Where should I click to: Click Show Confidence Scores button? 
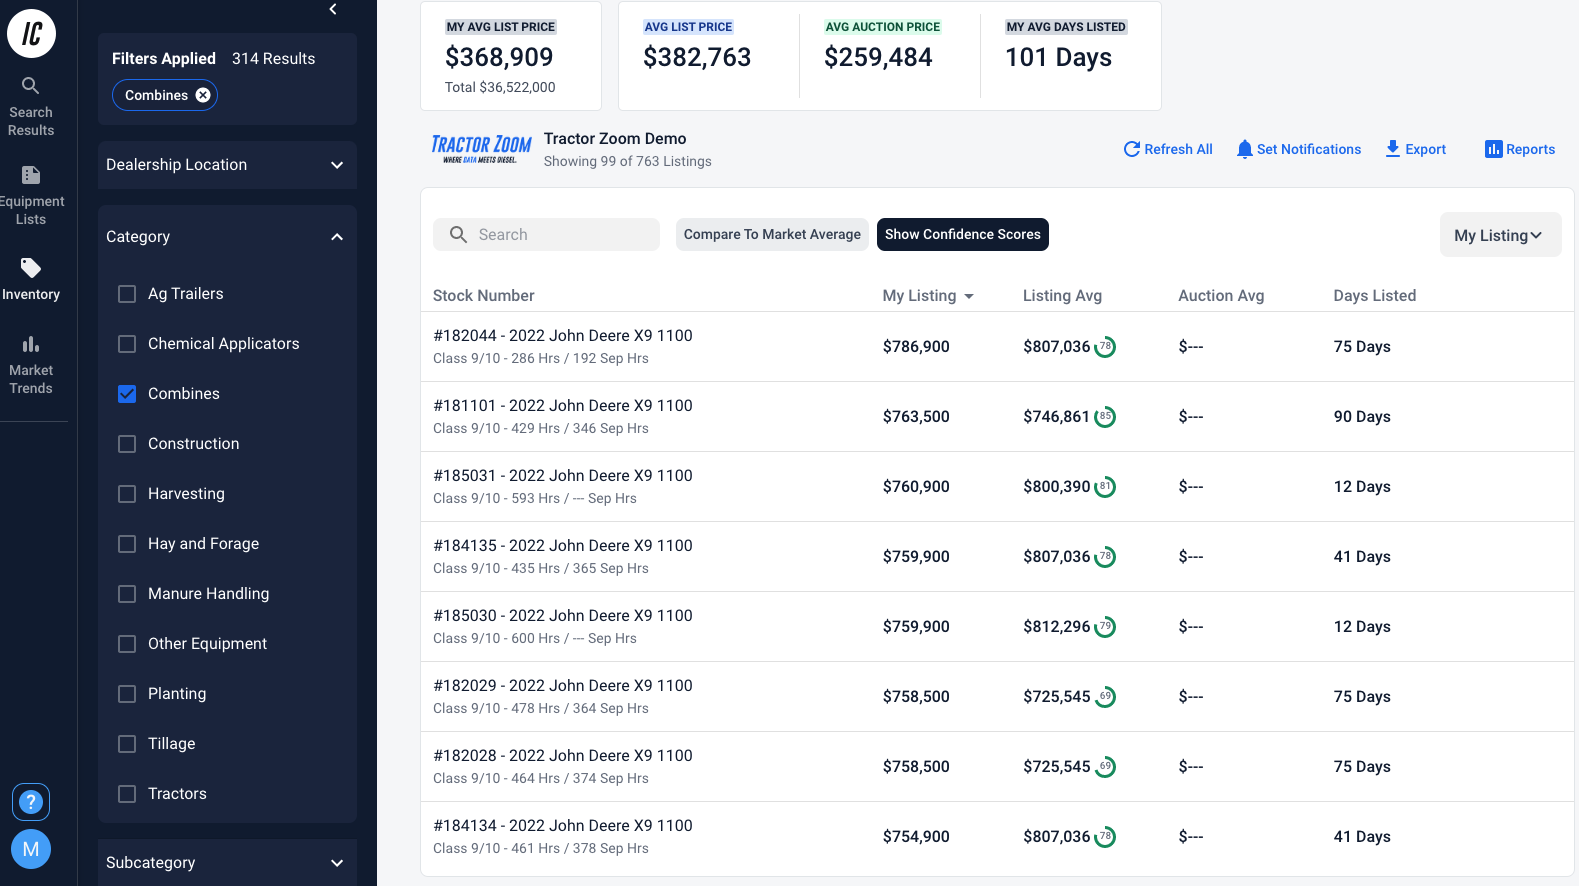coord(963,234)
